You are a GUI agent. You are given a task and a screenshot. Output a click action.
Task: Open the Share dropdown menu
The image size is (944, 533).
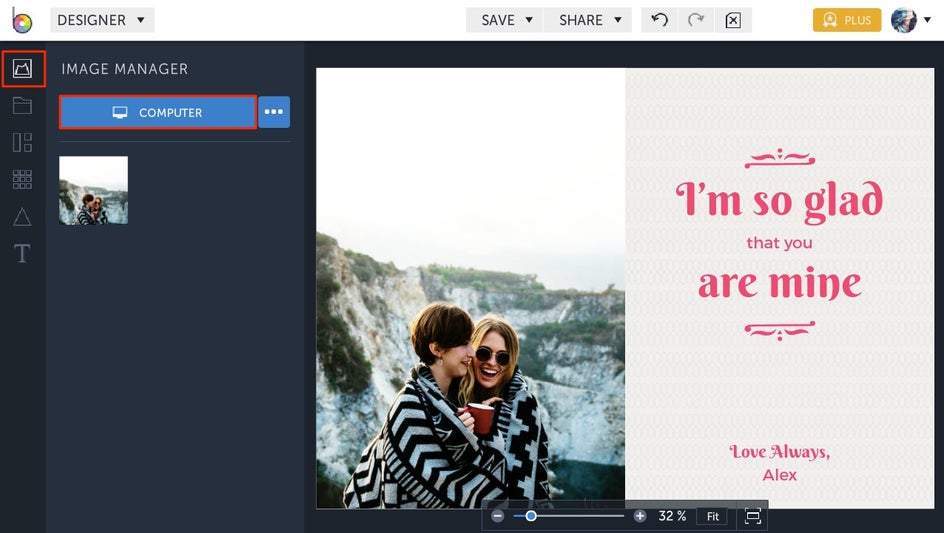588,20
